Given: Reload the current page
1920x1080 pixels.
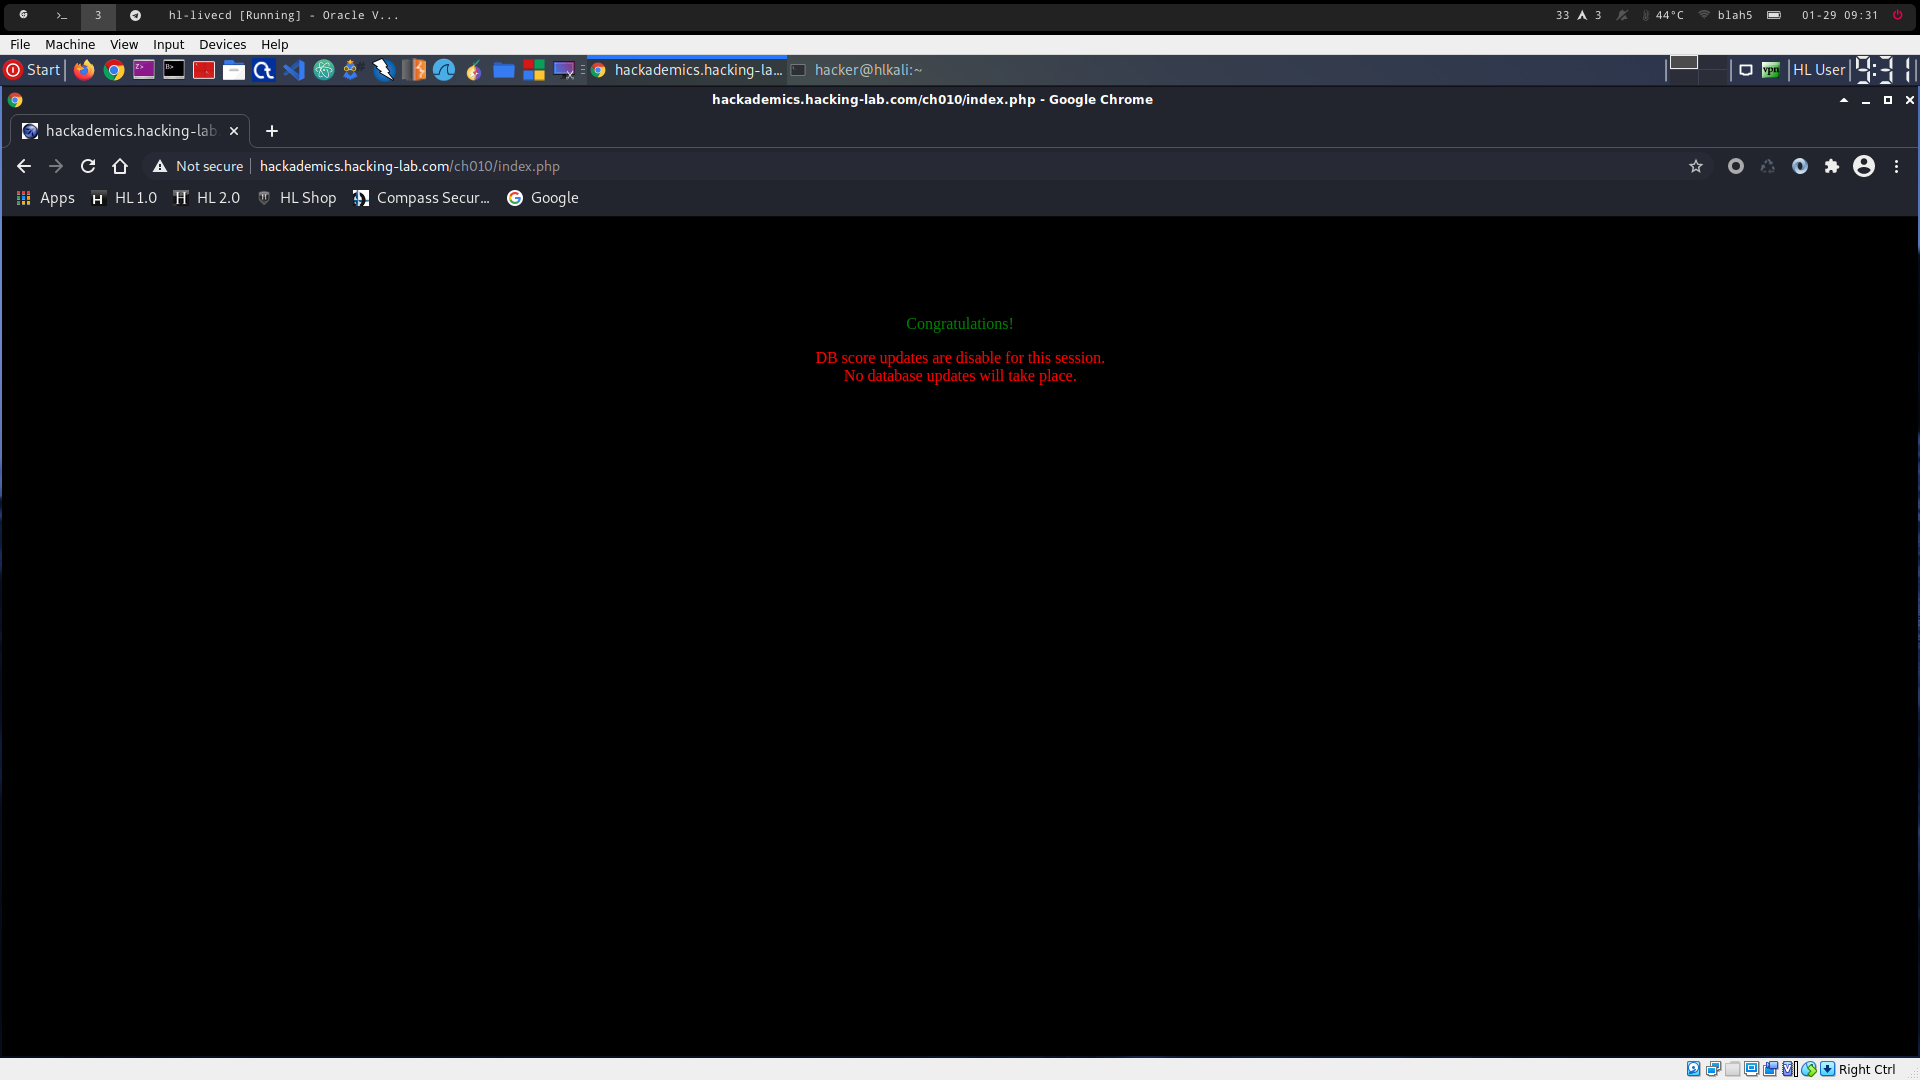Looking at the screenshot, I should pyautogui.click(x=88, y=166).
